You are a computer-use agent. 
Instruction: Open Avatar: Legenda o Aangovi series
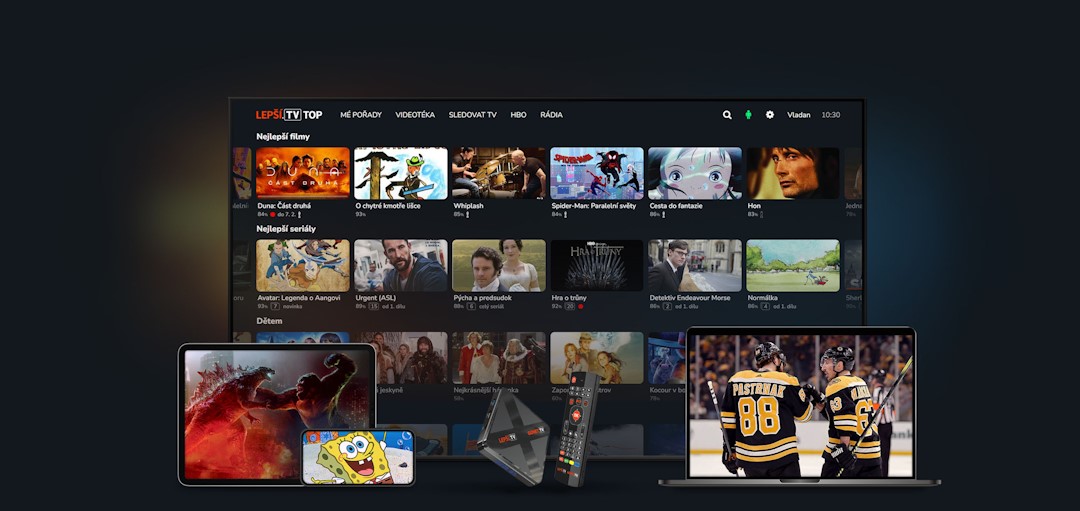[x=303, y=265]
